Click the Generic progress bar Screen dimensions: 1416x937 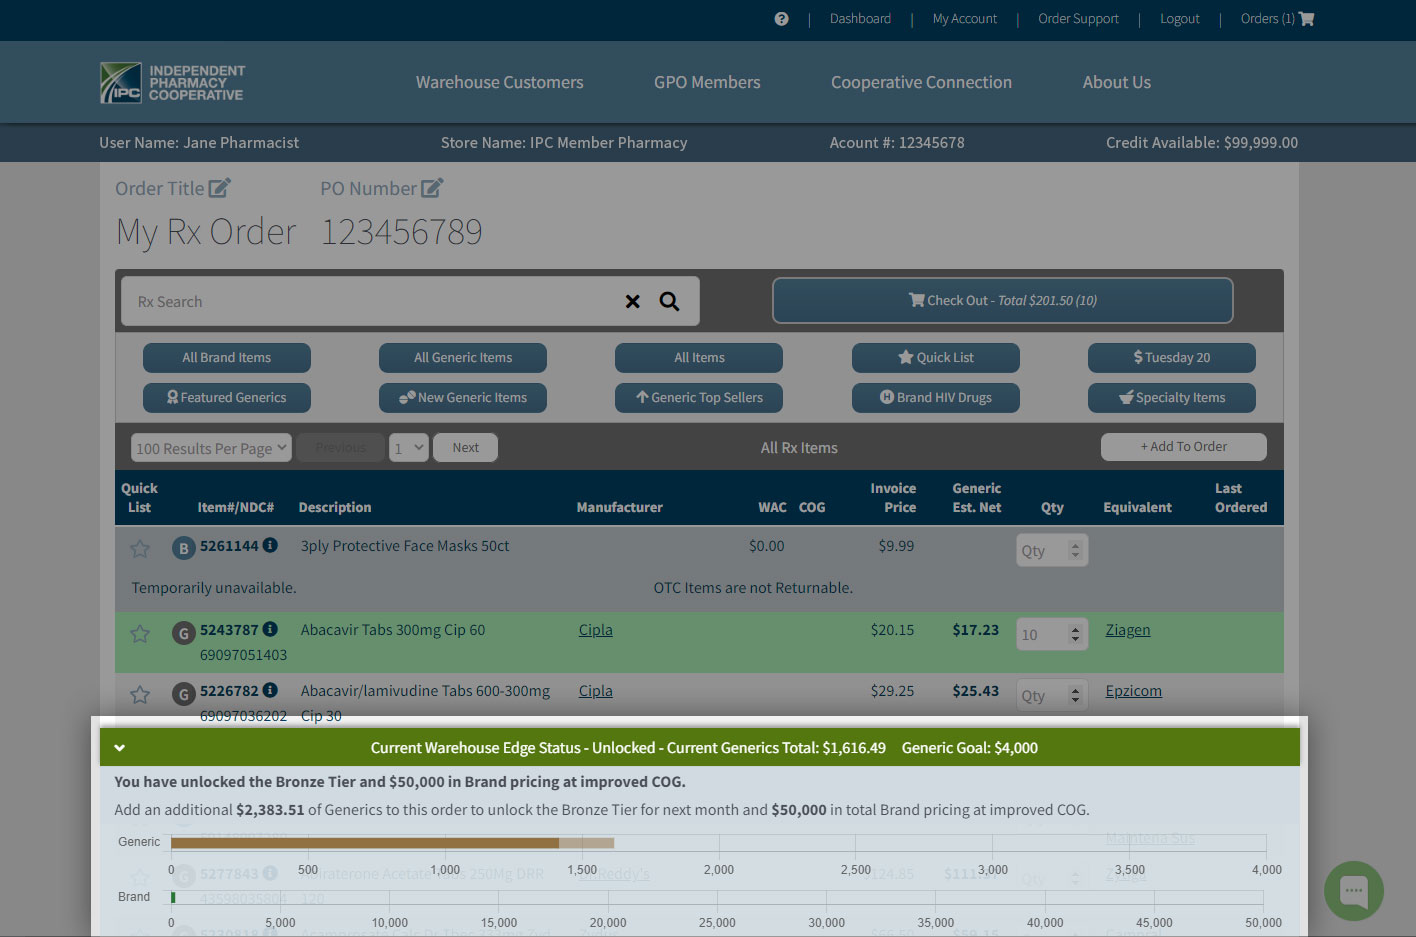click(392, 843)
